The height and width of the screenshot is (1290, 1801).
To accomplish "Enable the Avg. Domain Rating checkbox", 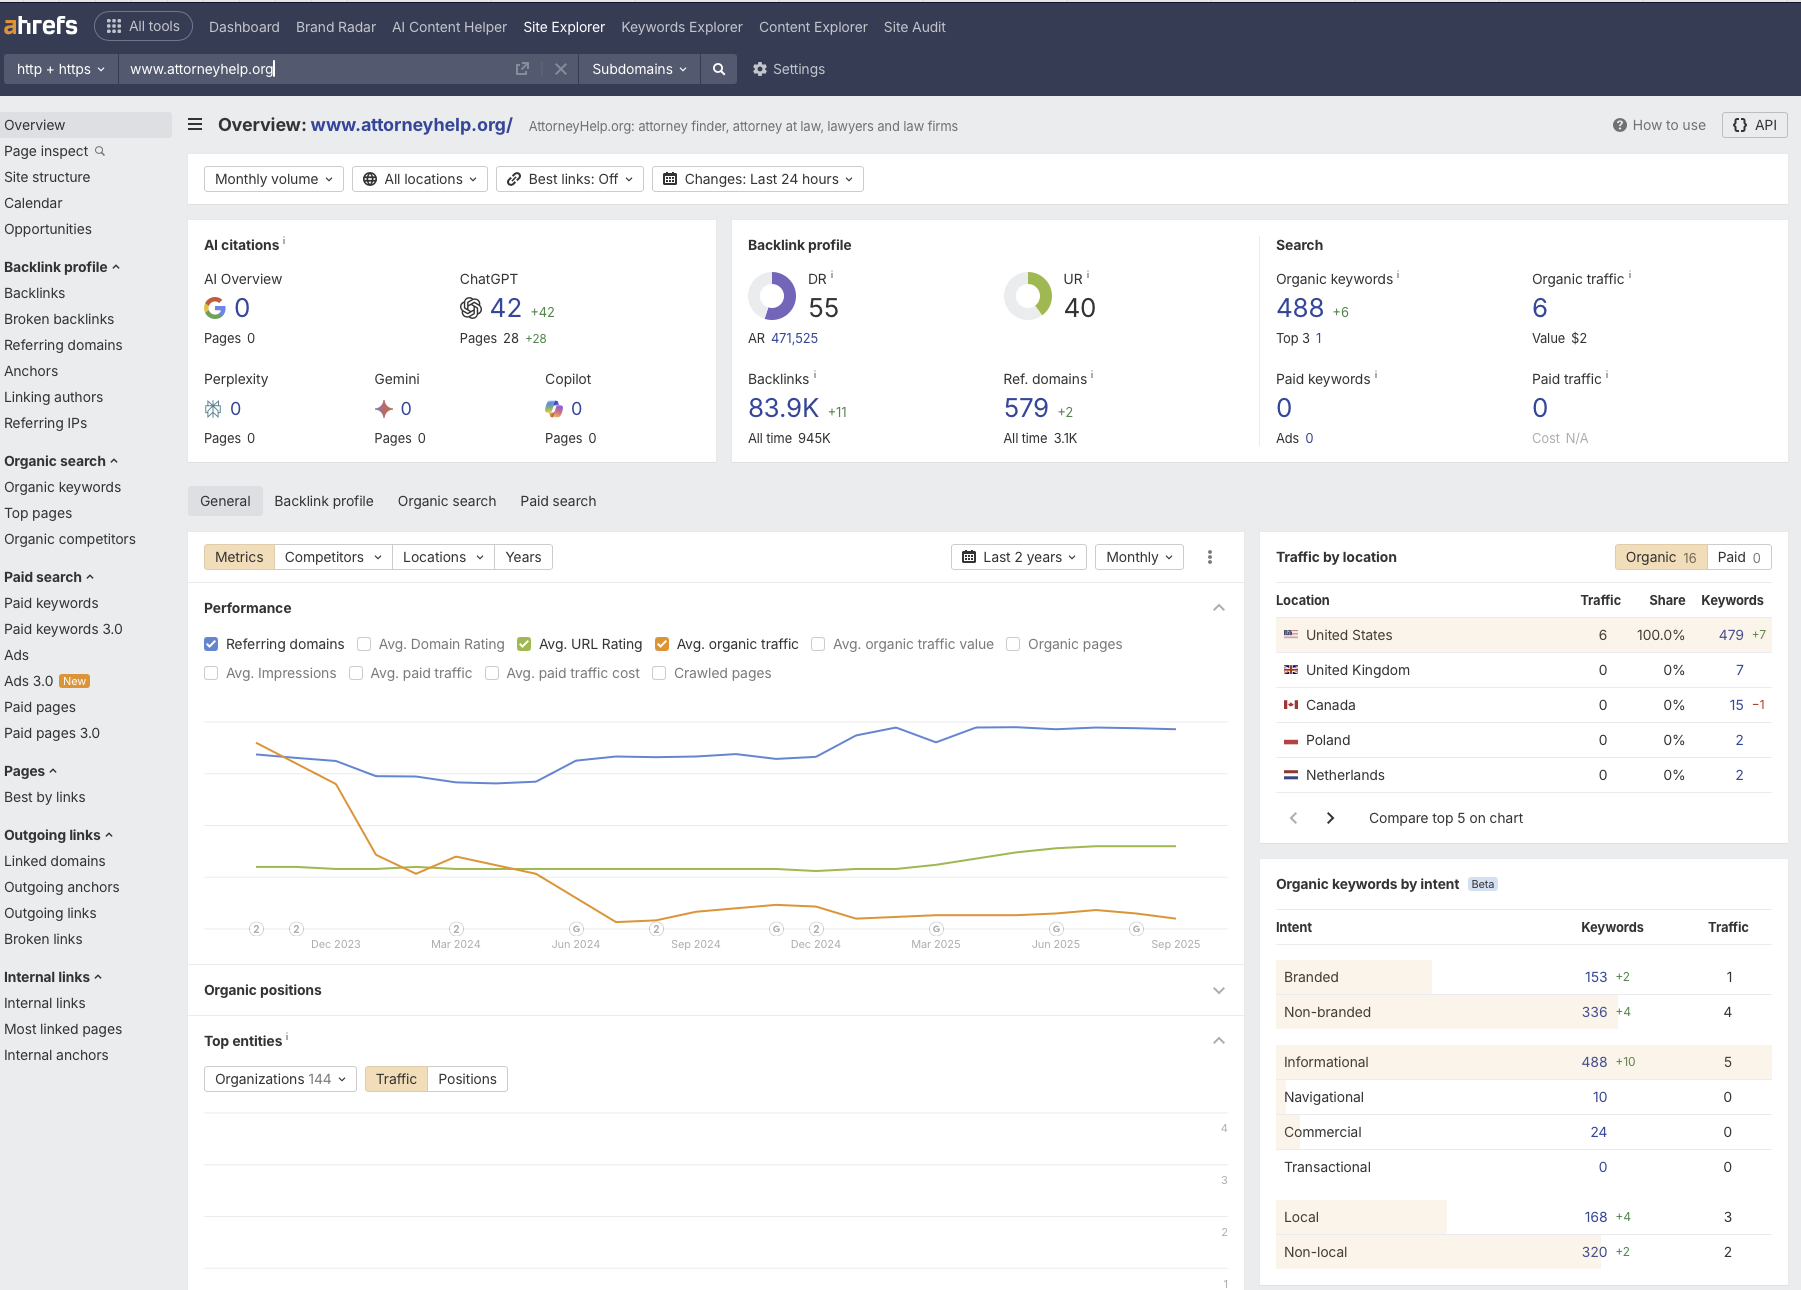I will click(363, 644).
